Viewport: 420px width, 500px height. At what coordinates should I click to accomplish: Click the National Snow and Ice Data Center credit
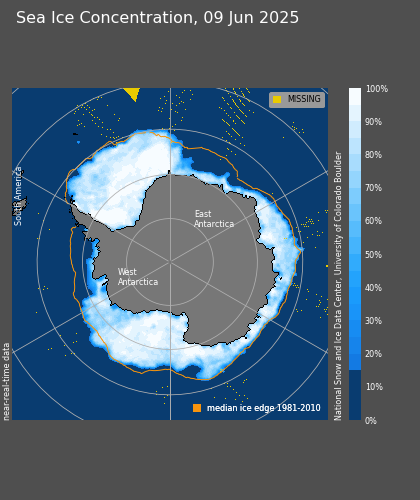338,286
